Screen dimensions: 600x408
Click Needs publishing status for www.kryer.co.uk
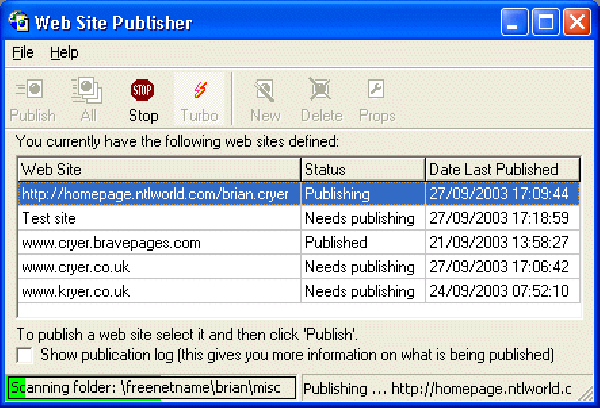point(363,292)
